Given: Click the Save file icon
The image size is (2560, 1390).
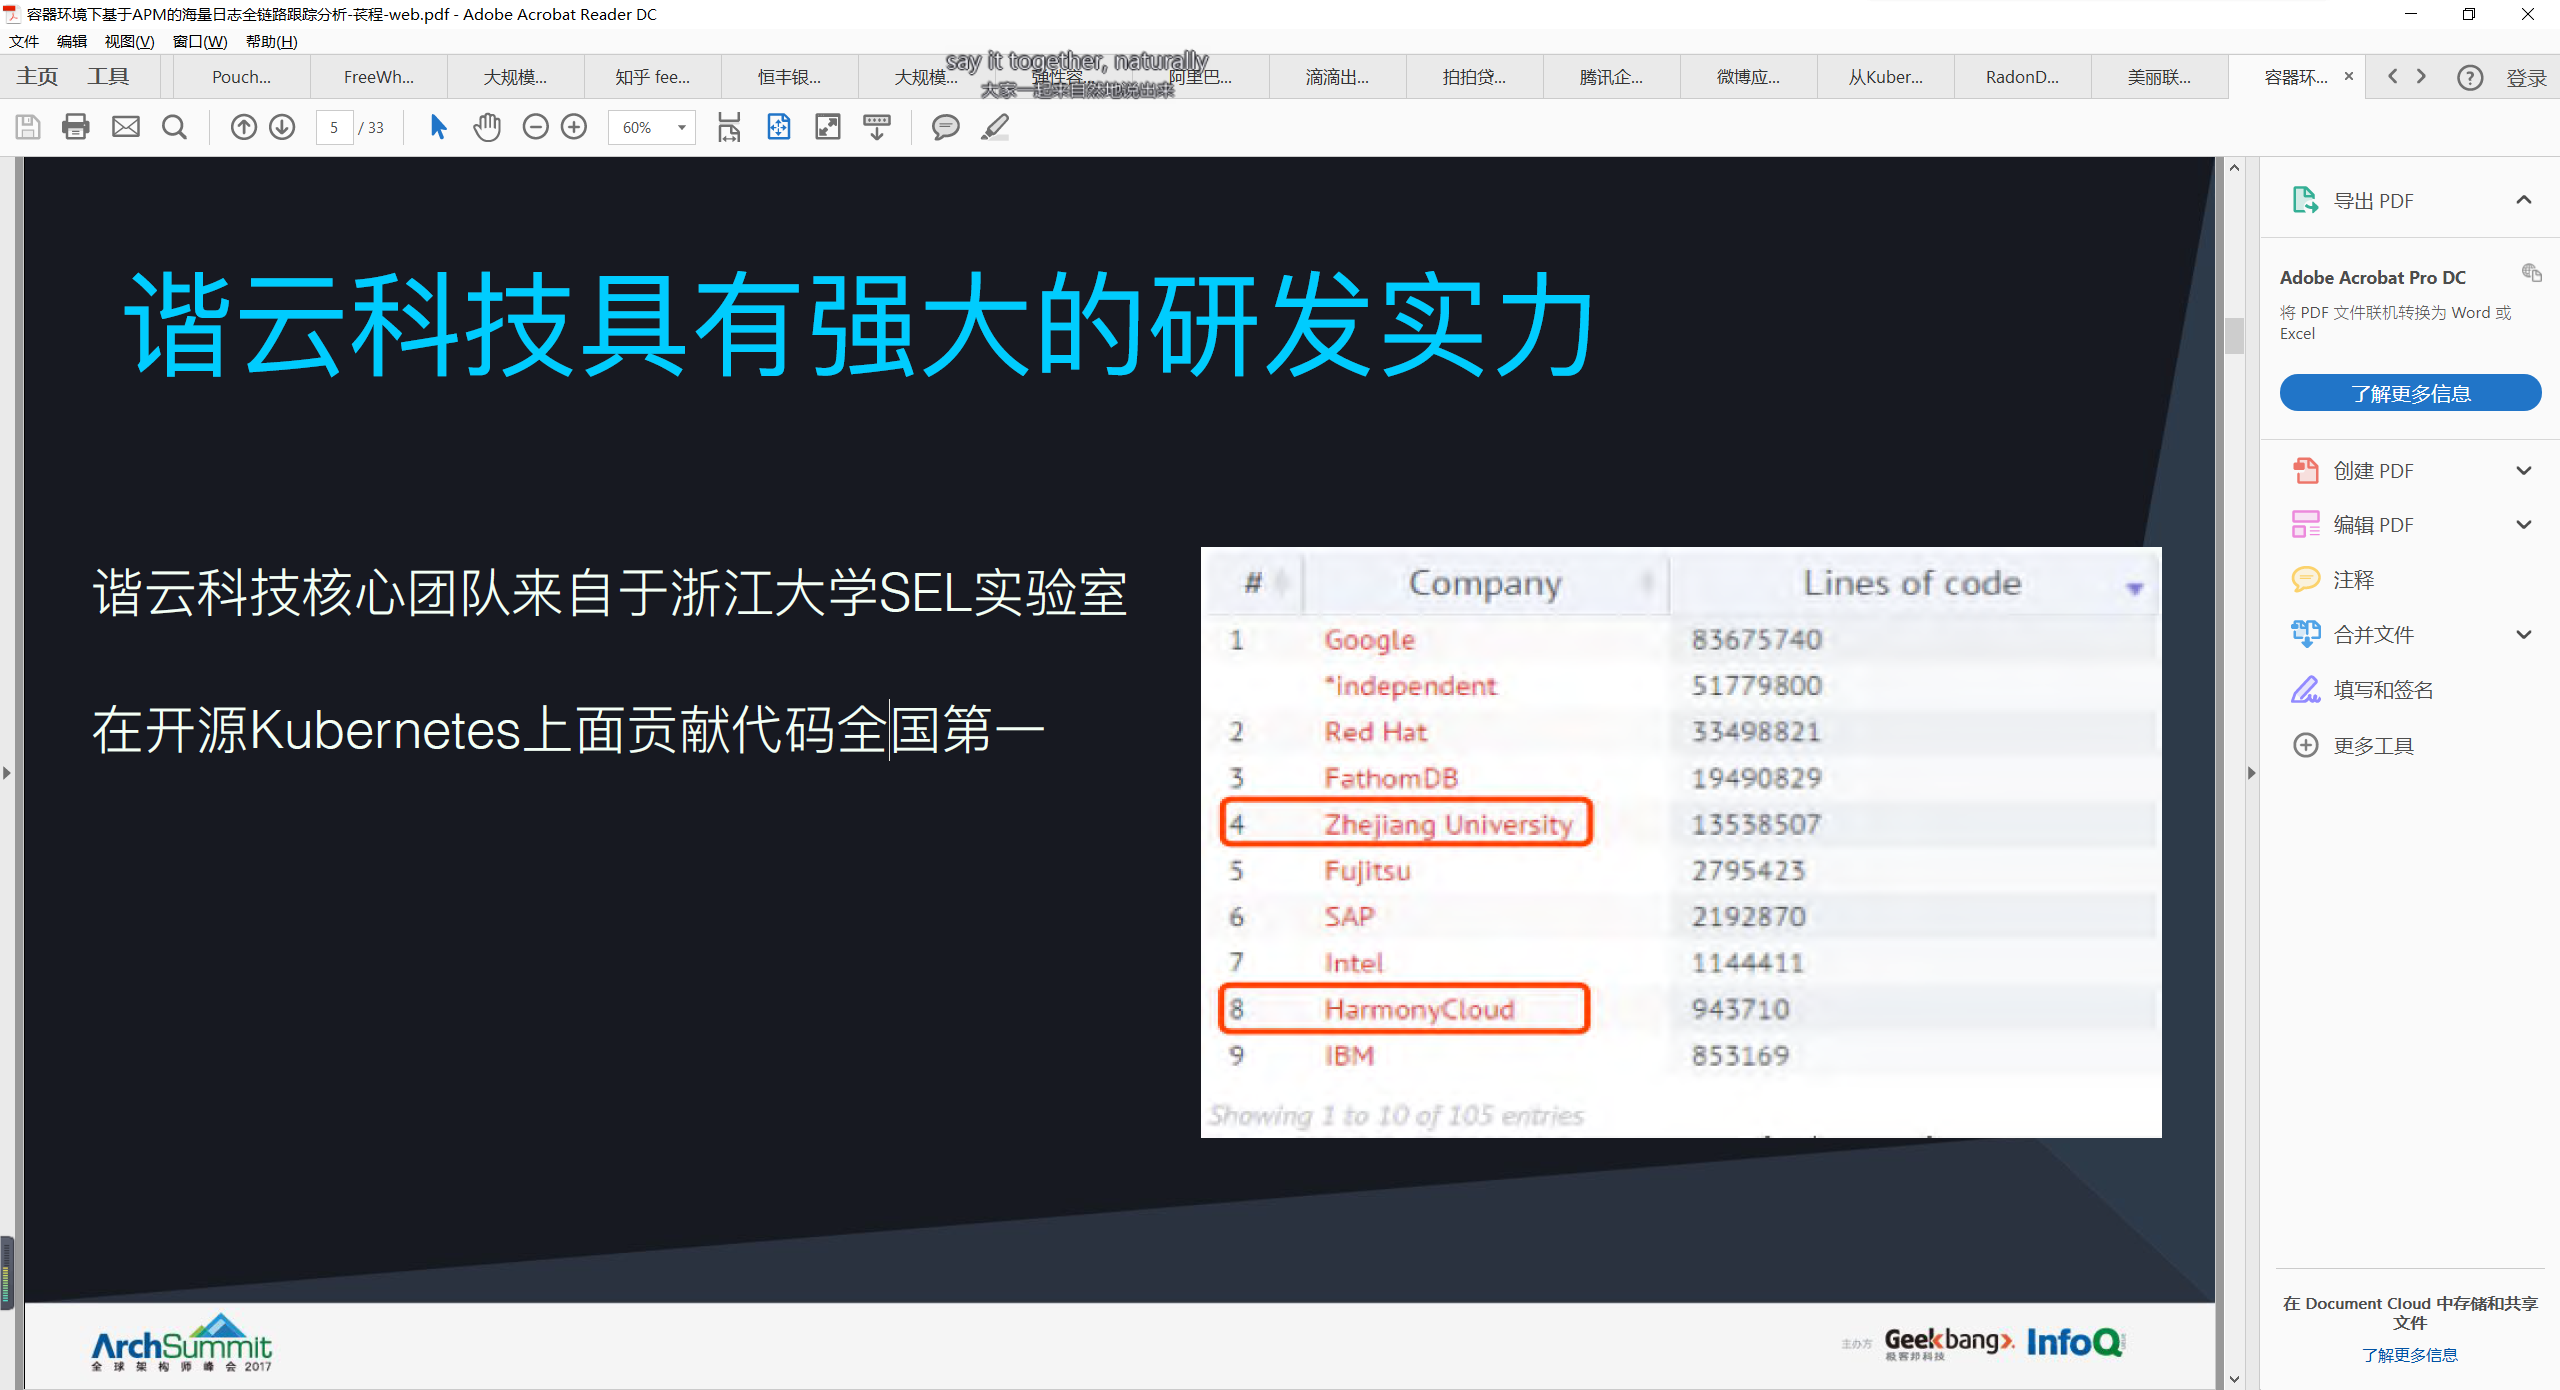Looking at the screenshot, I should pos(28,127).
